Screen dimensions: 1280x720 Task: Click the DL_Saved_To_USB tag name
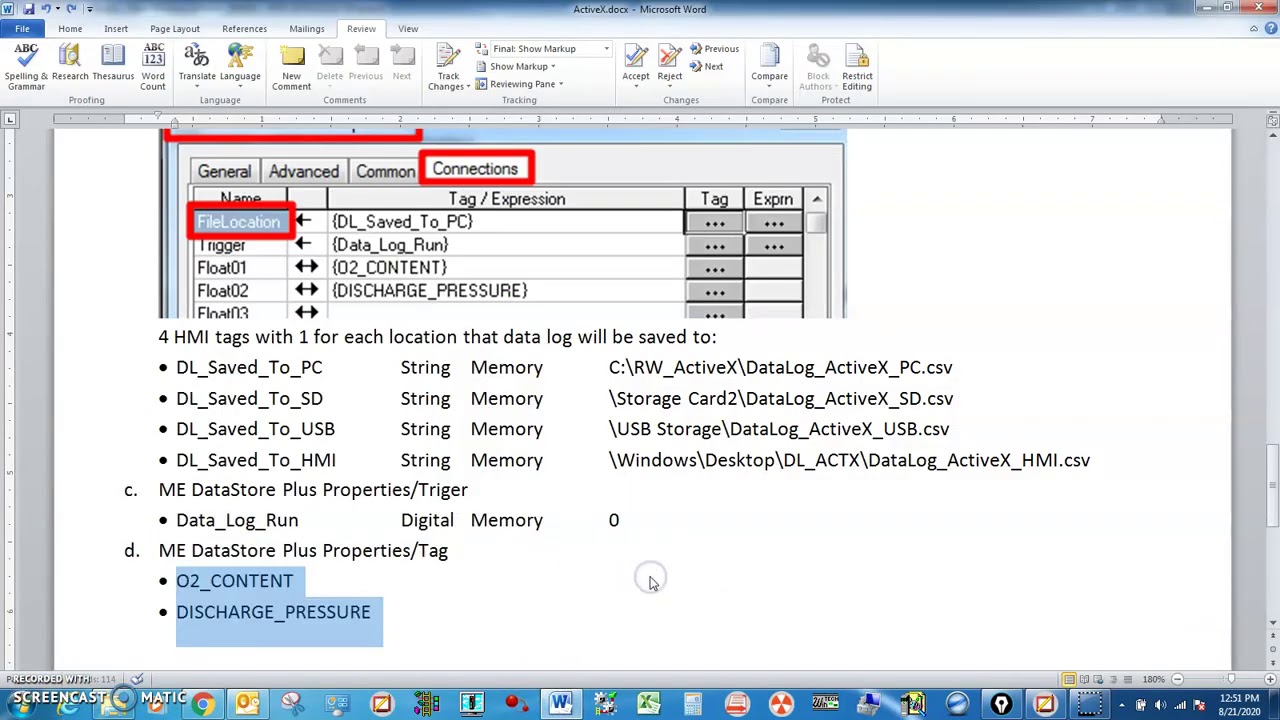point(255,429)
